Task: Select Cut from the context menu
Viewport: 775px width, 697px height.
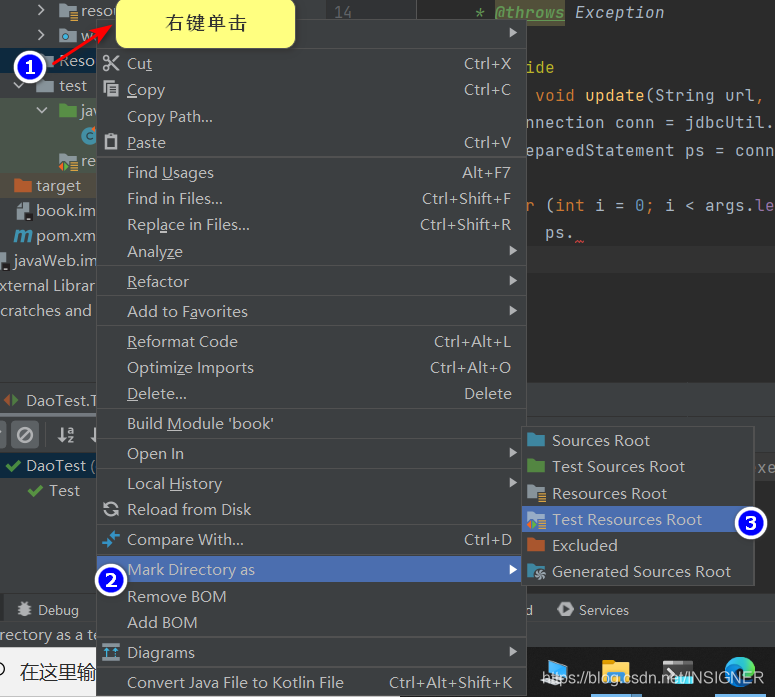Action: tap(311, 63)
